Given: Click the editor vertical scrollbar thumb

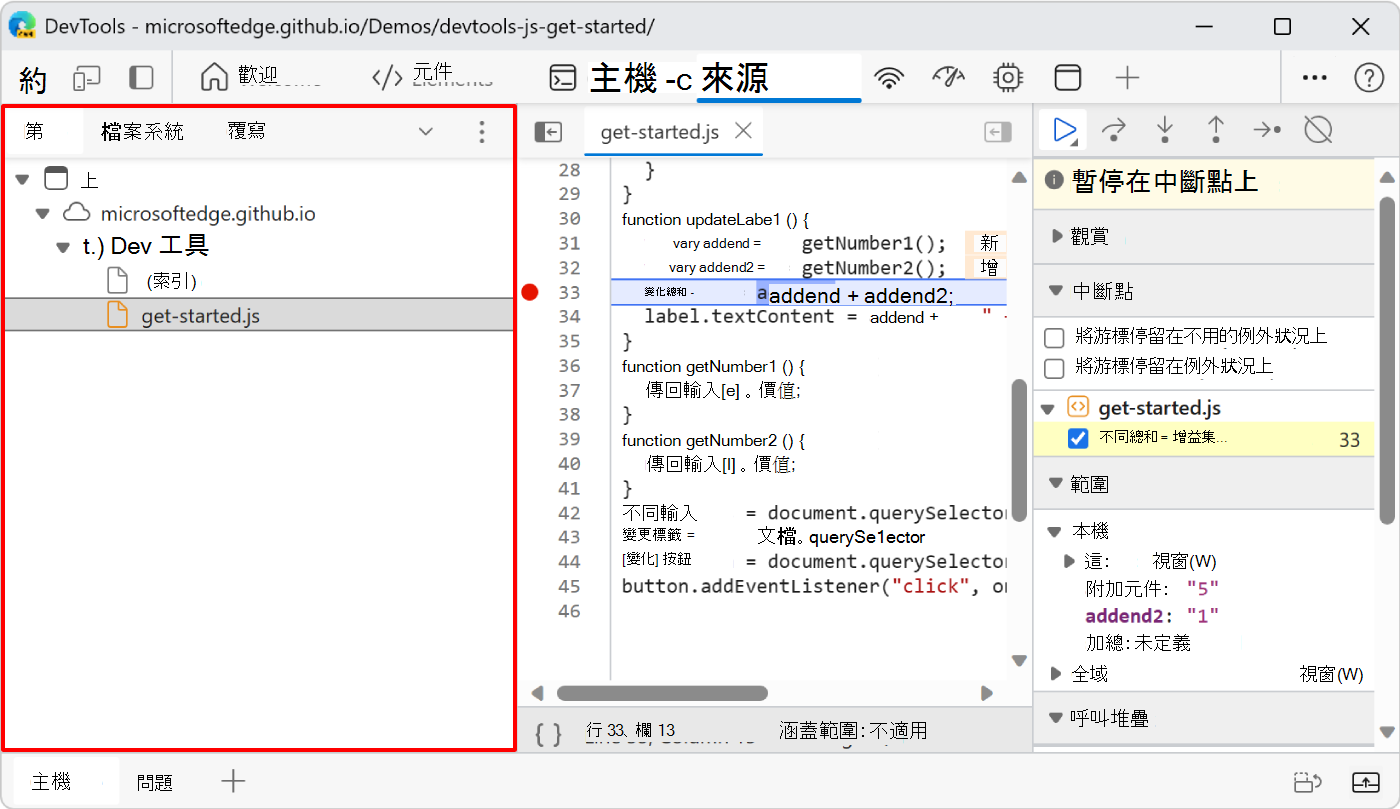Looking at the screenshot, I should point(1018,449).
